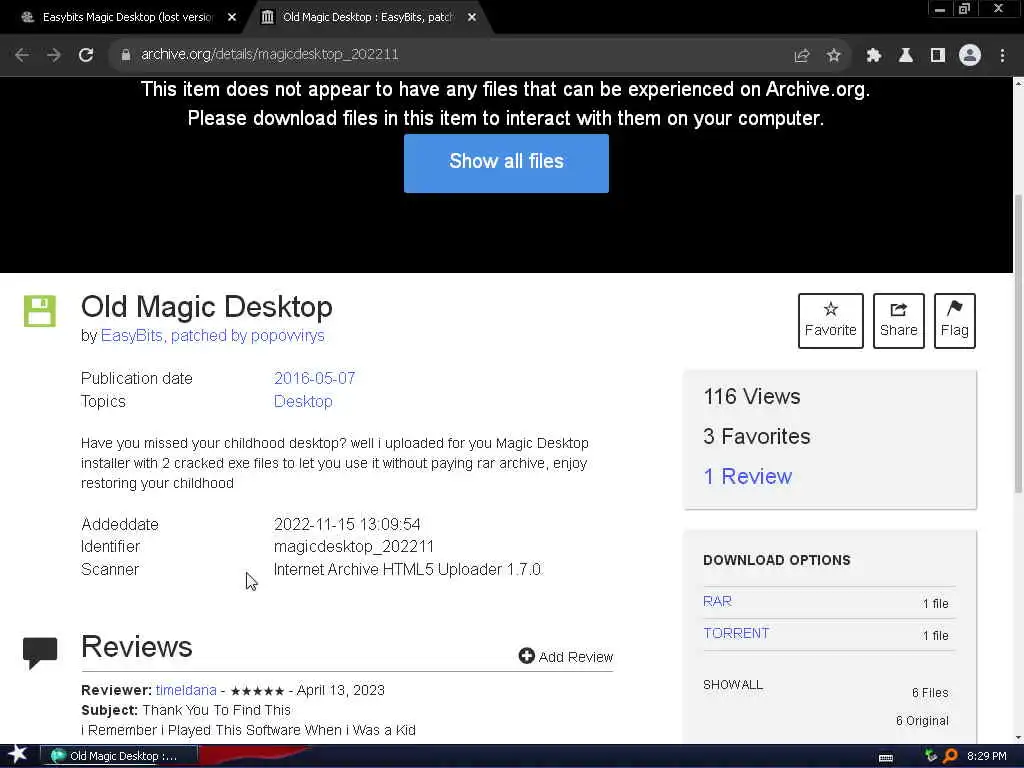The image size is (1024, 768).
Task: Reload the archive.org page
Action: tap(86, 55)
